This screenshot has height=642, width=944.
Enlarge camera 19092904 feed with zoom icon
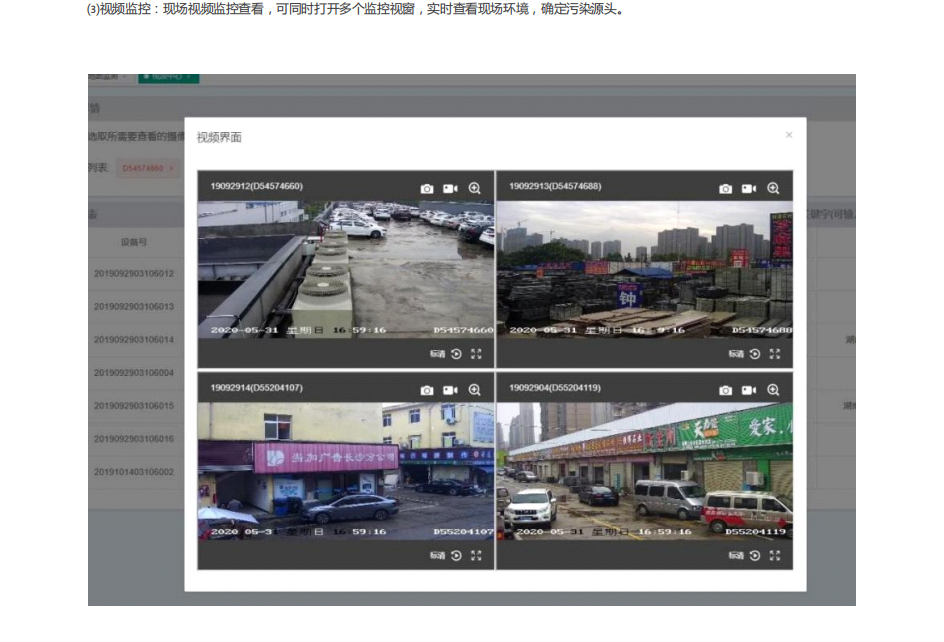pos(773,390)
